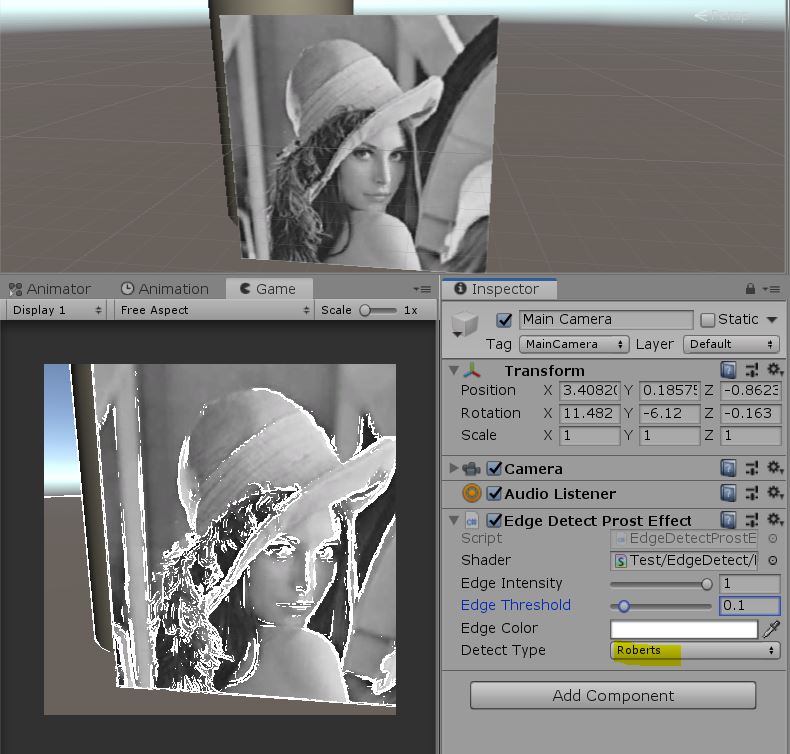Open Game panel options menu icon
This screenshot has height=754, width=790.
pos(422,289)
